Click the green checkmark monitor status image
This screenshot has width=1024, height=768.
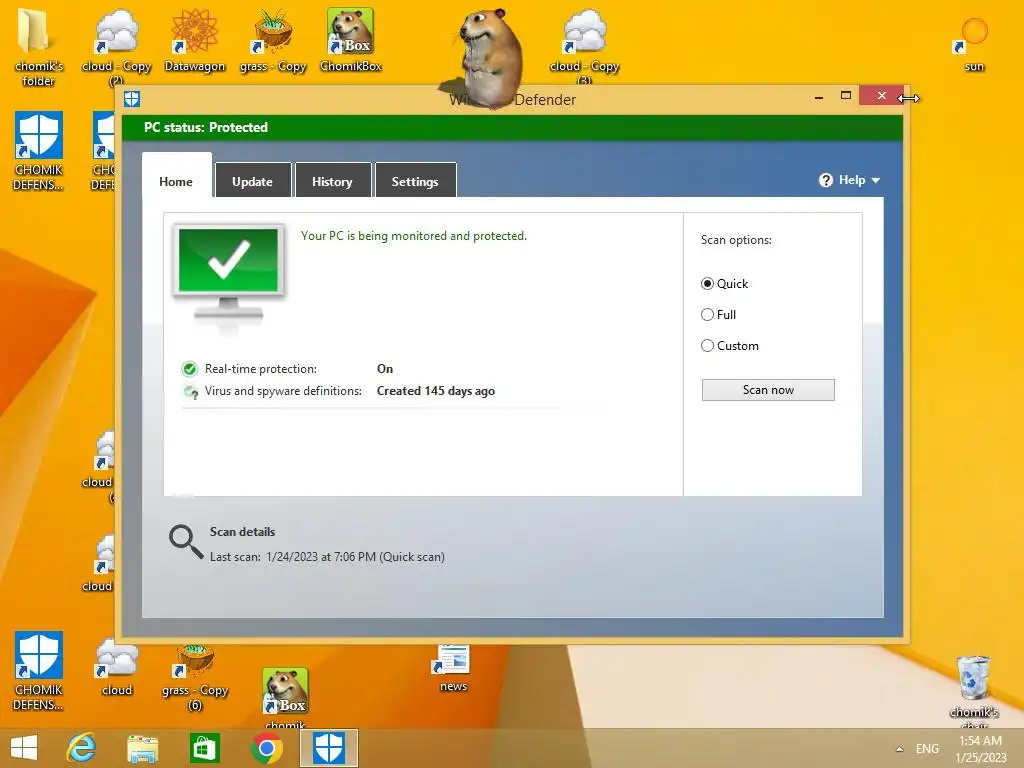click(229, 276)
